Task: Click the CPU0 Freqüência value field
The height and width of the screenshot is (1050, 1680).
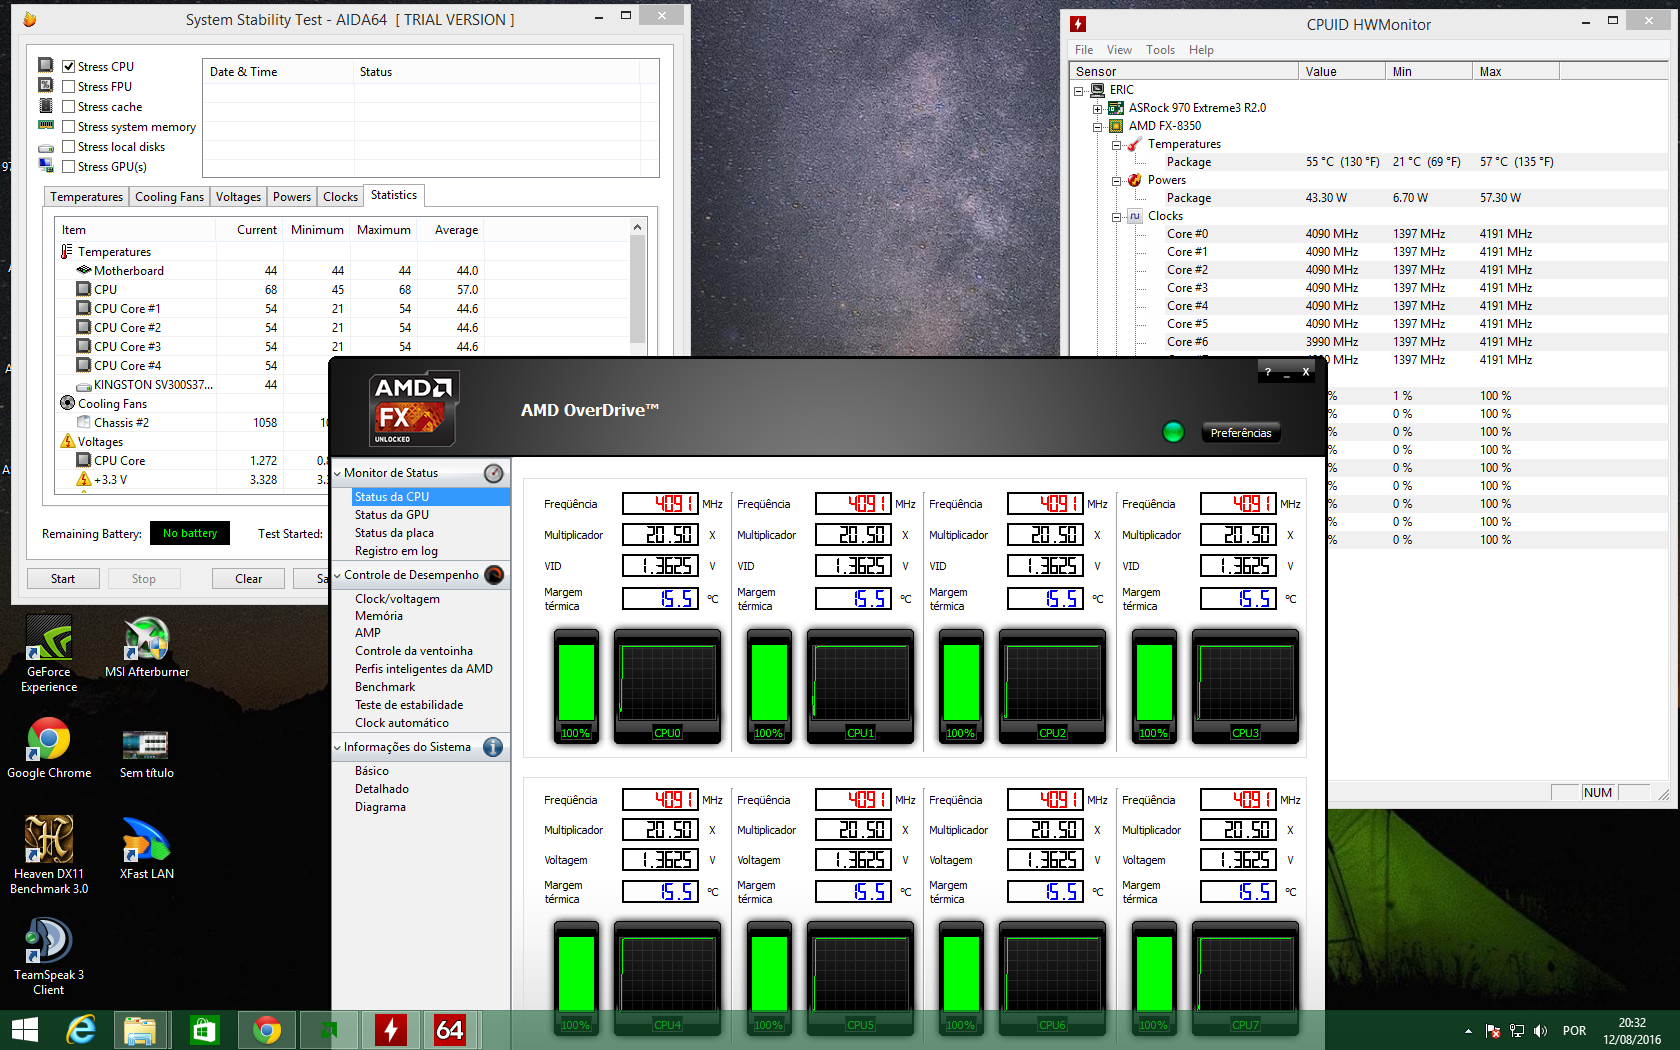Action: pyautogui.click(x=660, y=504)
